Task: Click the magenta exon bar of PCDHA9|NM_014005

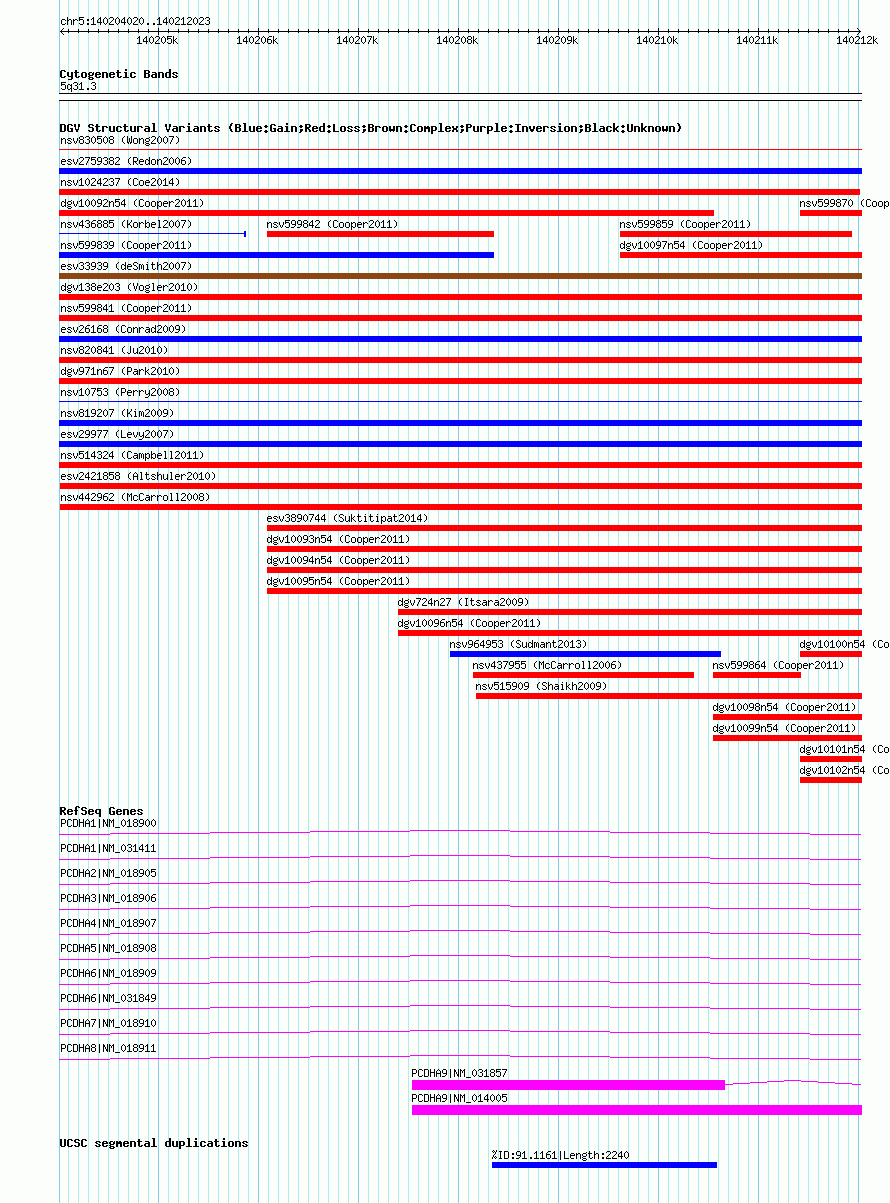Action: click(x=637, y=1110)
